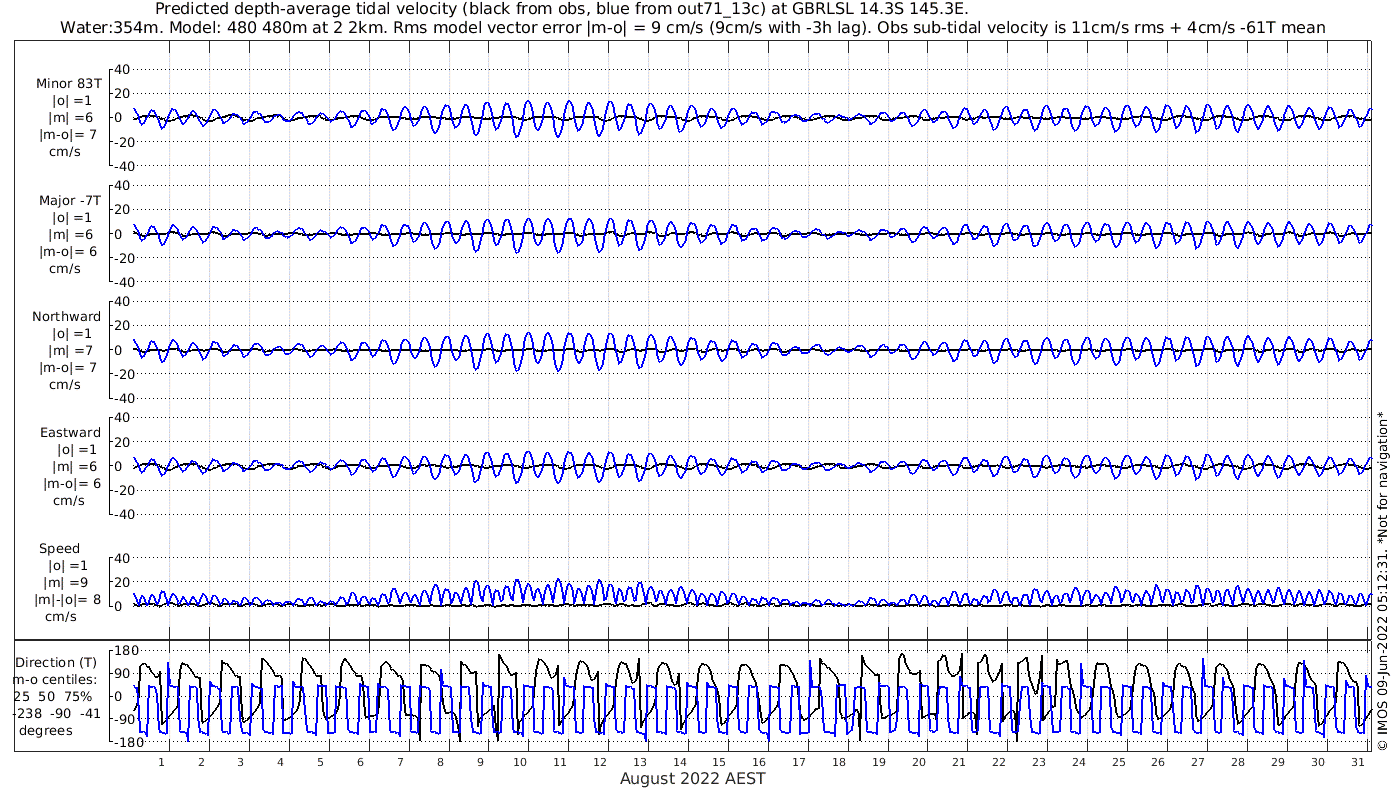Click the 'Minor 83T' panel label
Image resolution: width=1400 pixels, height=800 pixels.
click(x=68, y=84)
